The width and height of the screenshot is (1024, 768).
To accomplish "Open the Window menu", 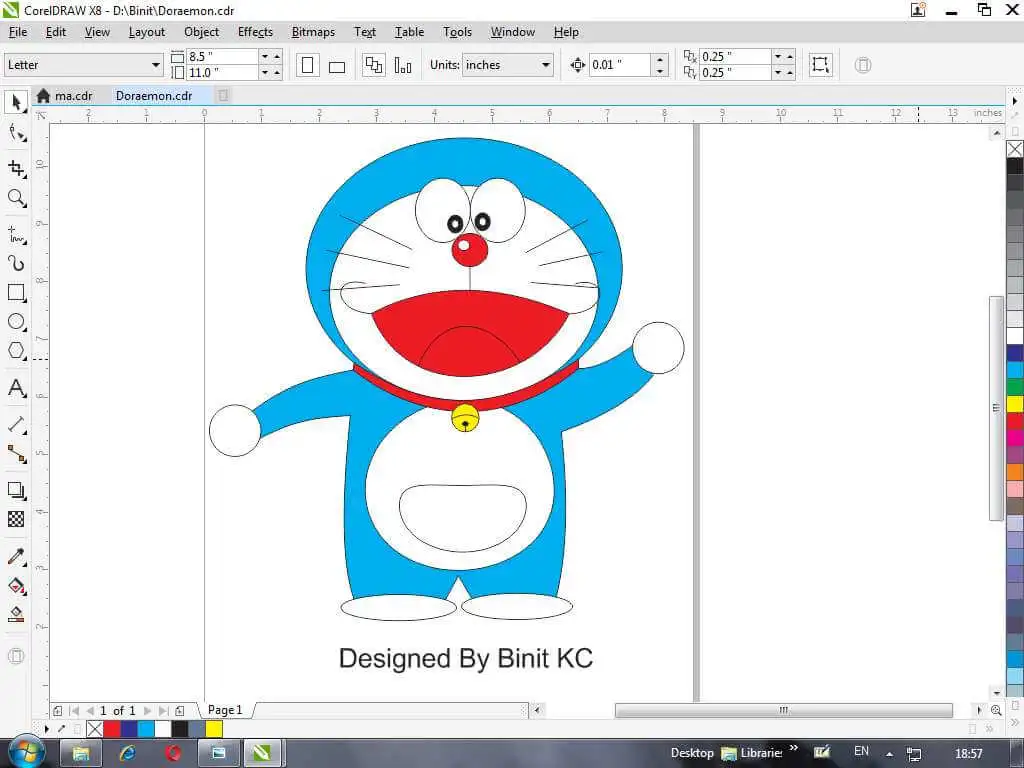I will [512, 31].
